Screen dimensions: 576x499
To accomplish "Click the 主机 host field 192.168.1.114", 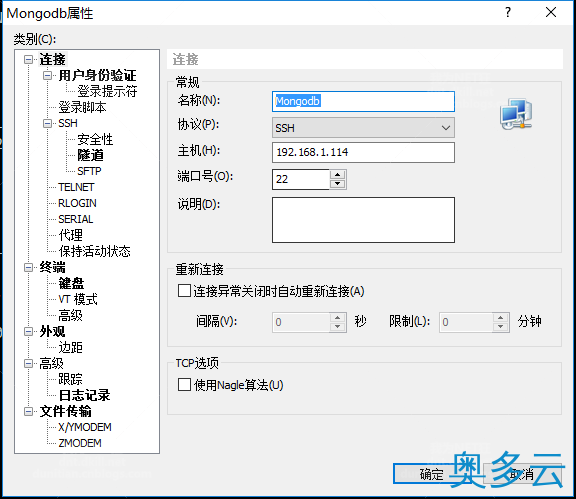I will (x=363, y=152).
